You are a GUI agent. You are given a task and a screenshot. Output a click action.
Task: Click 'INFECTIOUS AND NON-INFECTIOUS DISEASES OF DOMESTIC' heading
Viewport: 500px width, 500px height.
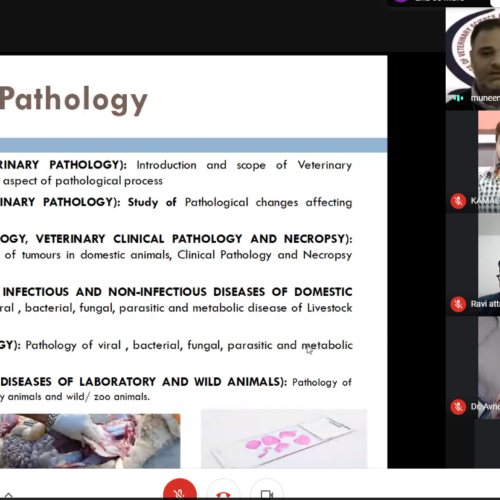pos(177,292)
